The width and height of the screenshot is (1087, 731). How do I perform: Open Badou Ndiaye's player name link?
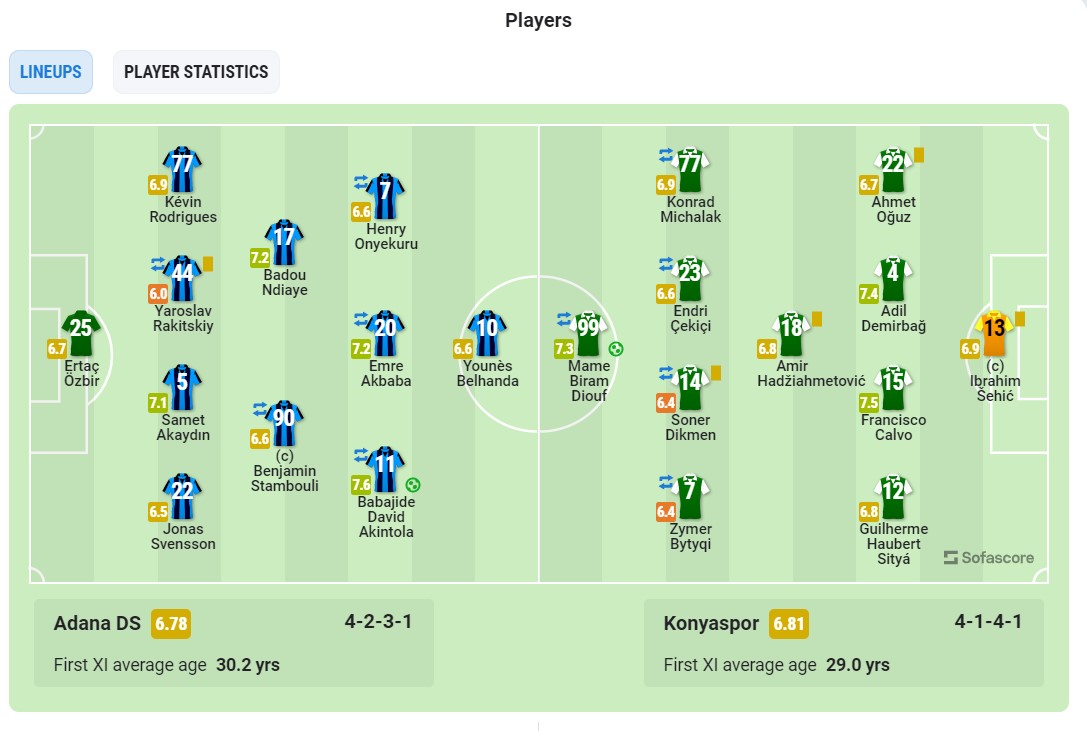click(284, 282)
